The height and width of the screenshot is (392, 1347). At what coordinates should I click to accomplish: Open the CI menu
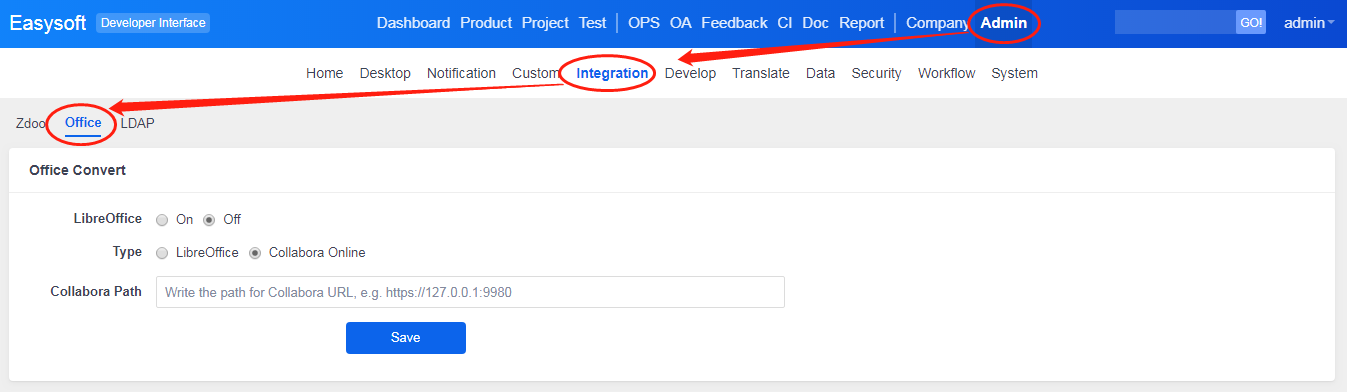[x=785, y=23]
